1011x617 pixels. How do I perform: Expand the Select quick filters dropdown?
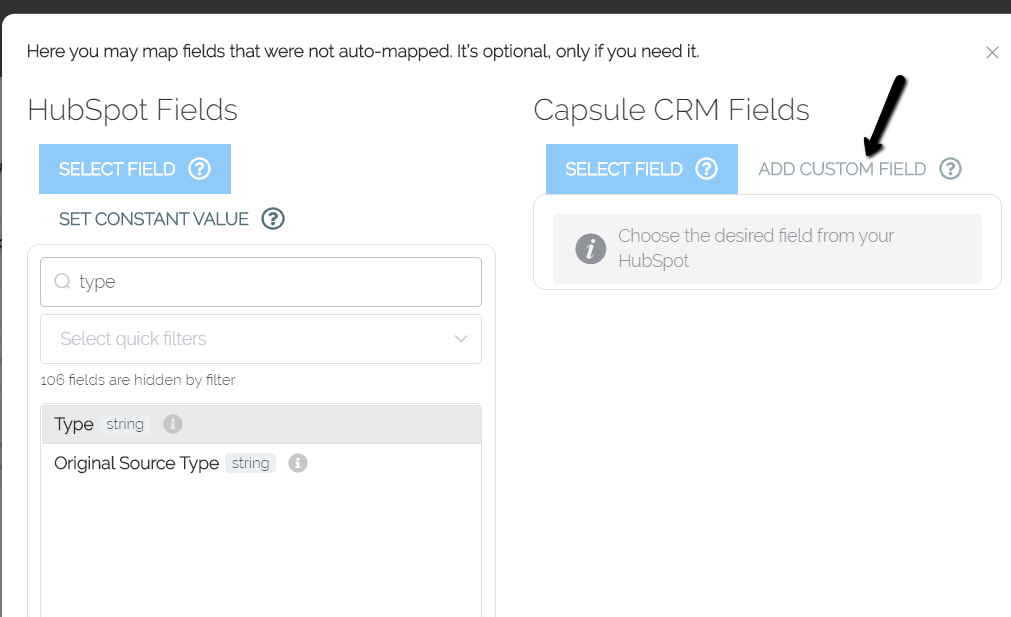click(x=260, y=339)
